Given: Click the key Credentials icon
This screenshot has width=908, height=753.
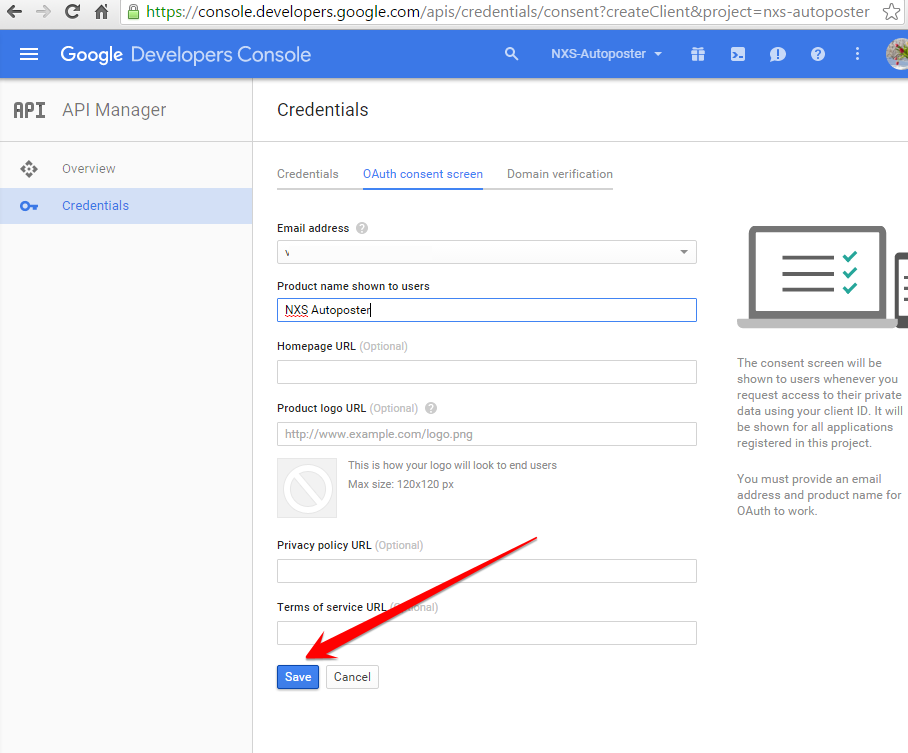Looking at the screenshot, I should coord(29,206).
